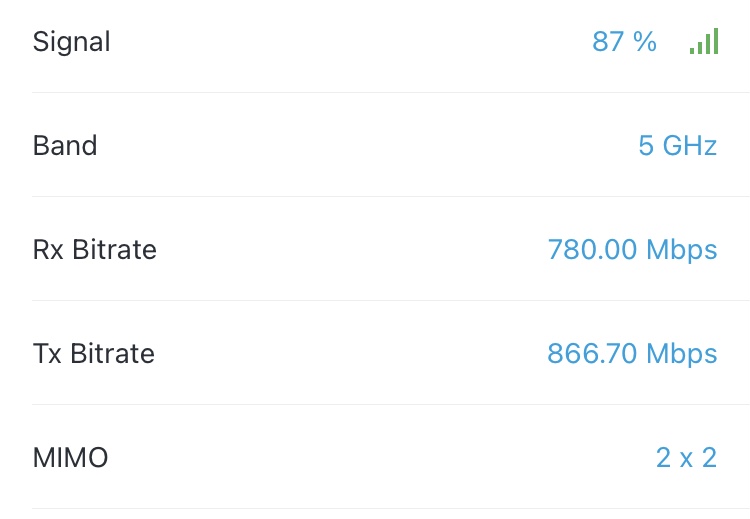Tap the Mbps unit in the Tx Bitrate row
750x519 pixels.
pos(682,354)
